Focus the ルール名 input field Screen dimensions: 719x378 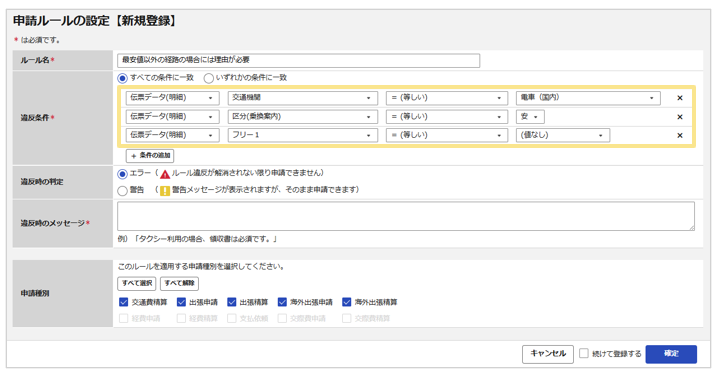pos(299,60)
